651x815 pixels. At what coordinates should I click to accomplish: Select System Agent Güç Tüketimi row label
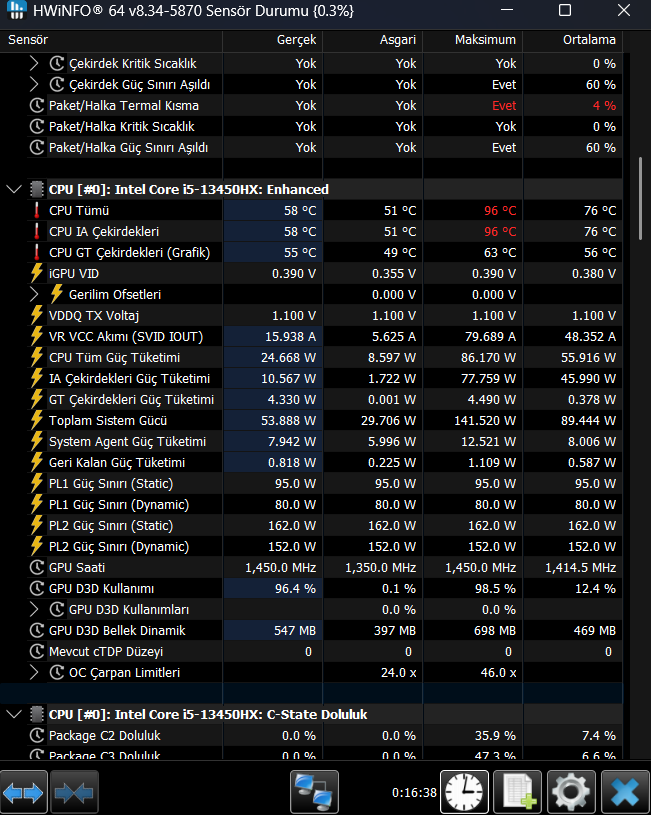[x=127, y=441]
